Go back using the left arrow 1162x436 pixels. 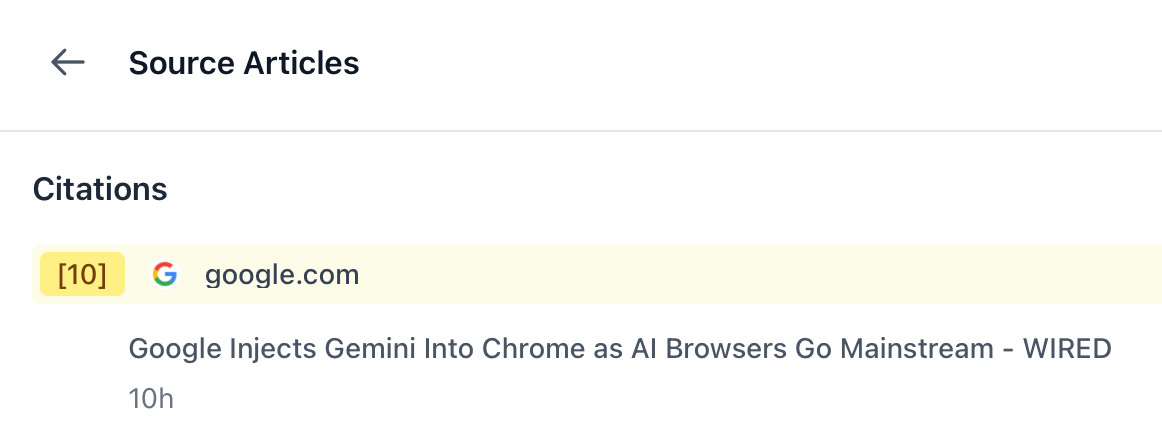click(67, 63)
